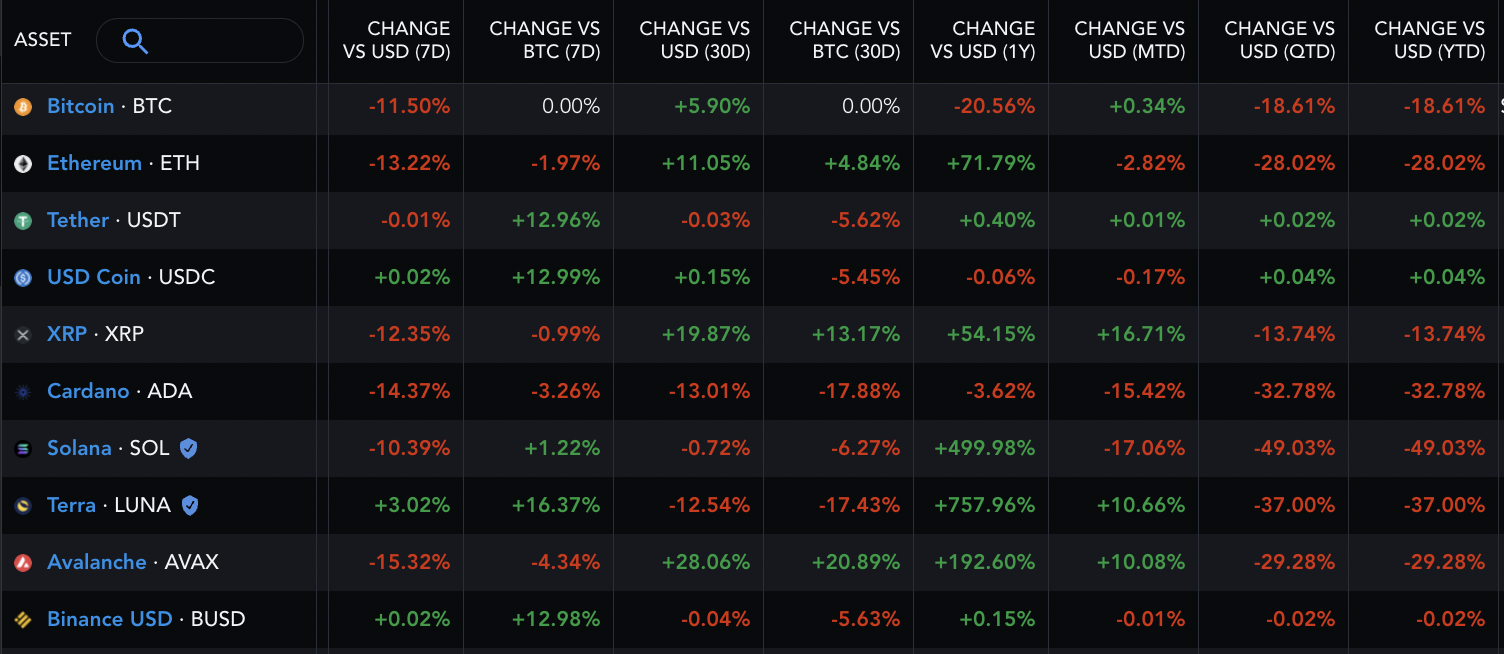This screenshot has height=654, width=1504.
Task: Open the Bitcoin asset link
Action: [x=80, y=106]
